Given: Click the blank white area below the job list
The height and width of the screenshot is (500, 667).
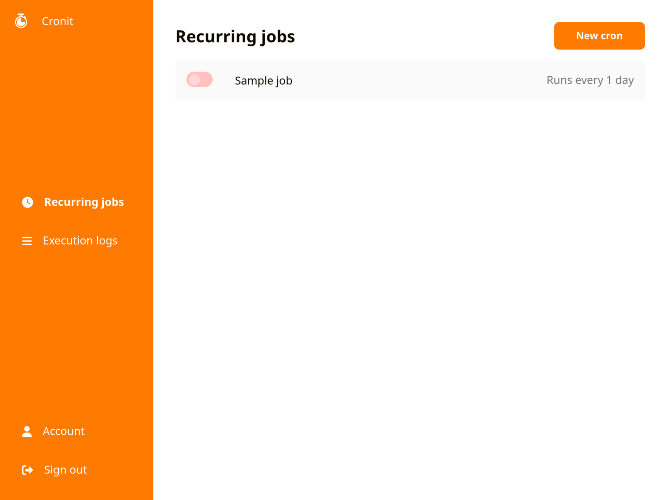Looking at the screenshot, I should point(410,300).
